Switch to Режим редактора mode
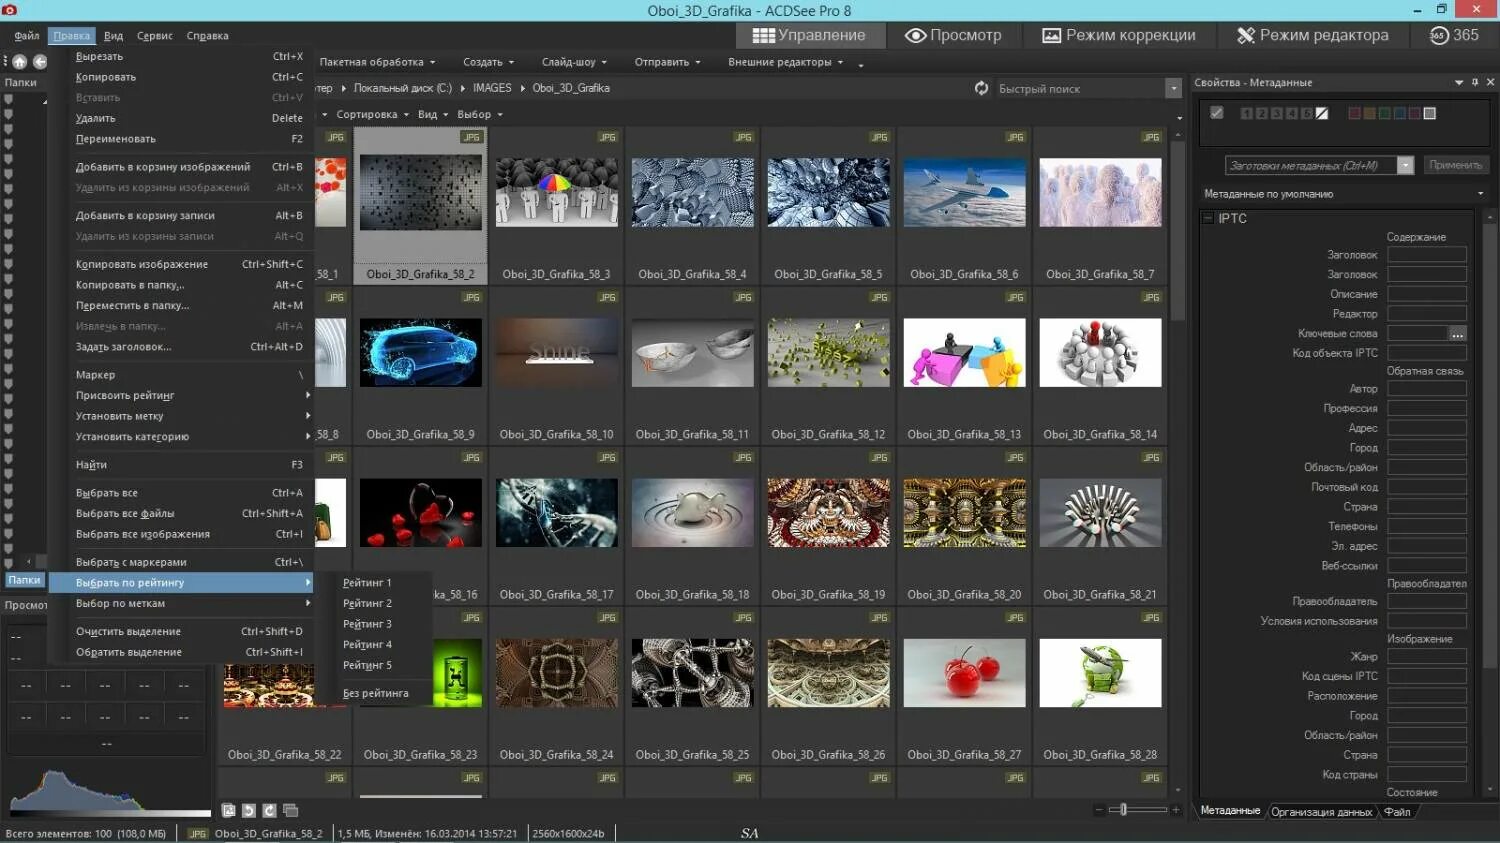The height and width of the screenshot is (843, 1500). (1312, 35)
